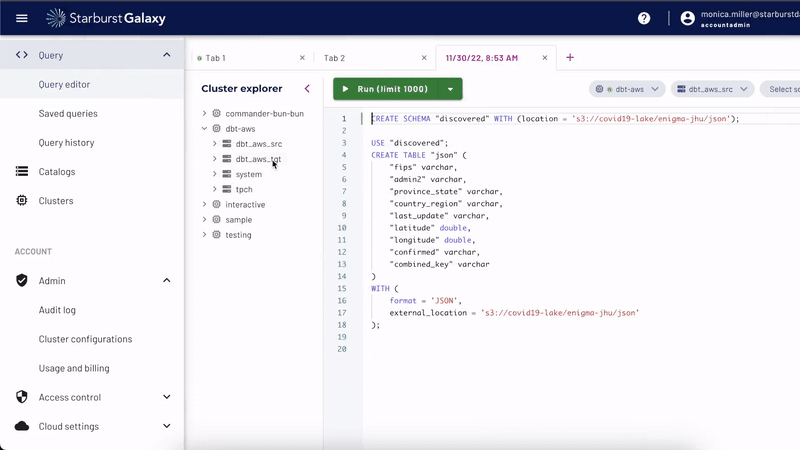This screenshot has width=800, height=450.
Task: Open the Audit log page
Action: point(57,310)
